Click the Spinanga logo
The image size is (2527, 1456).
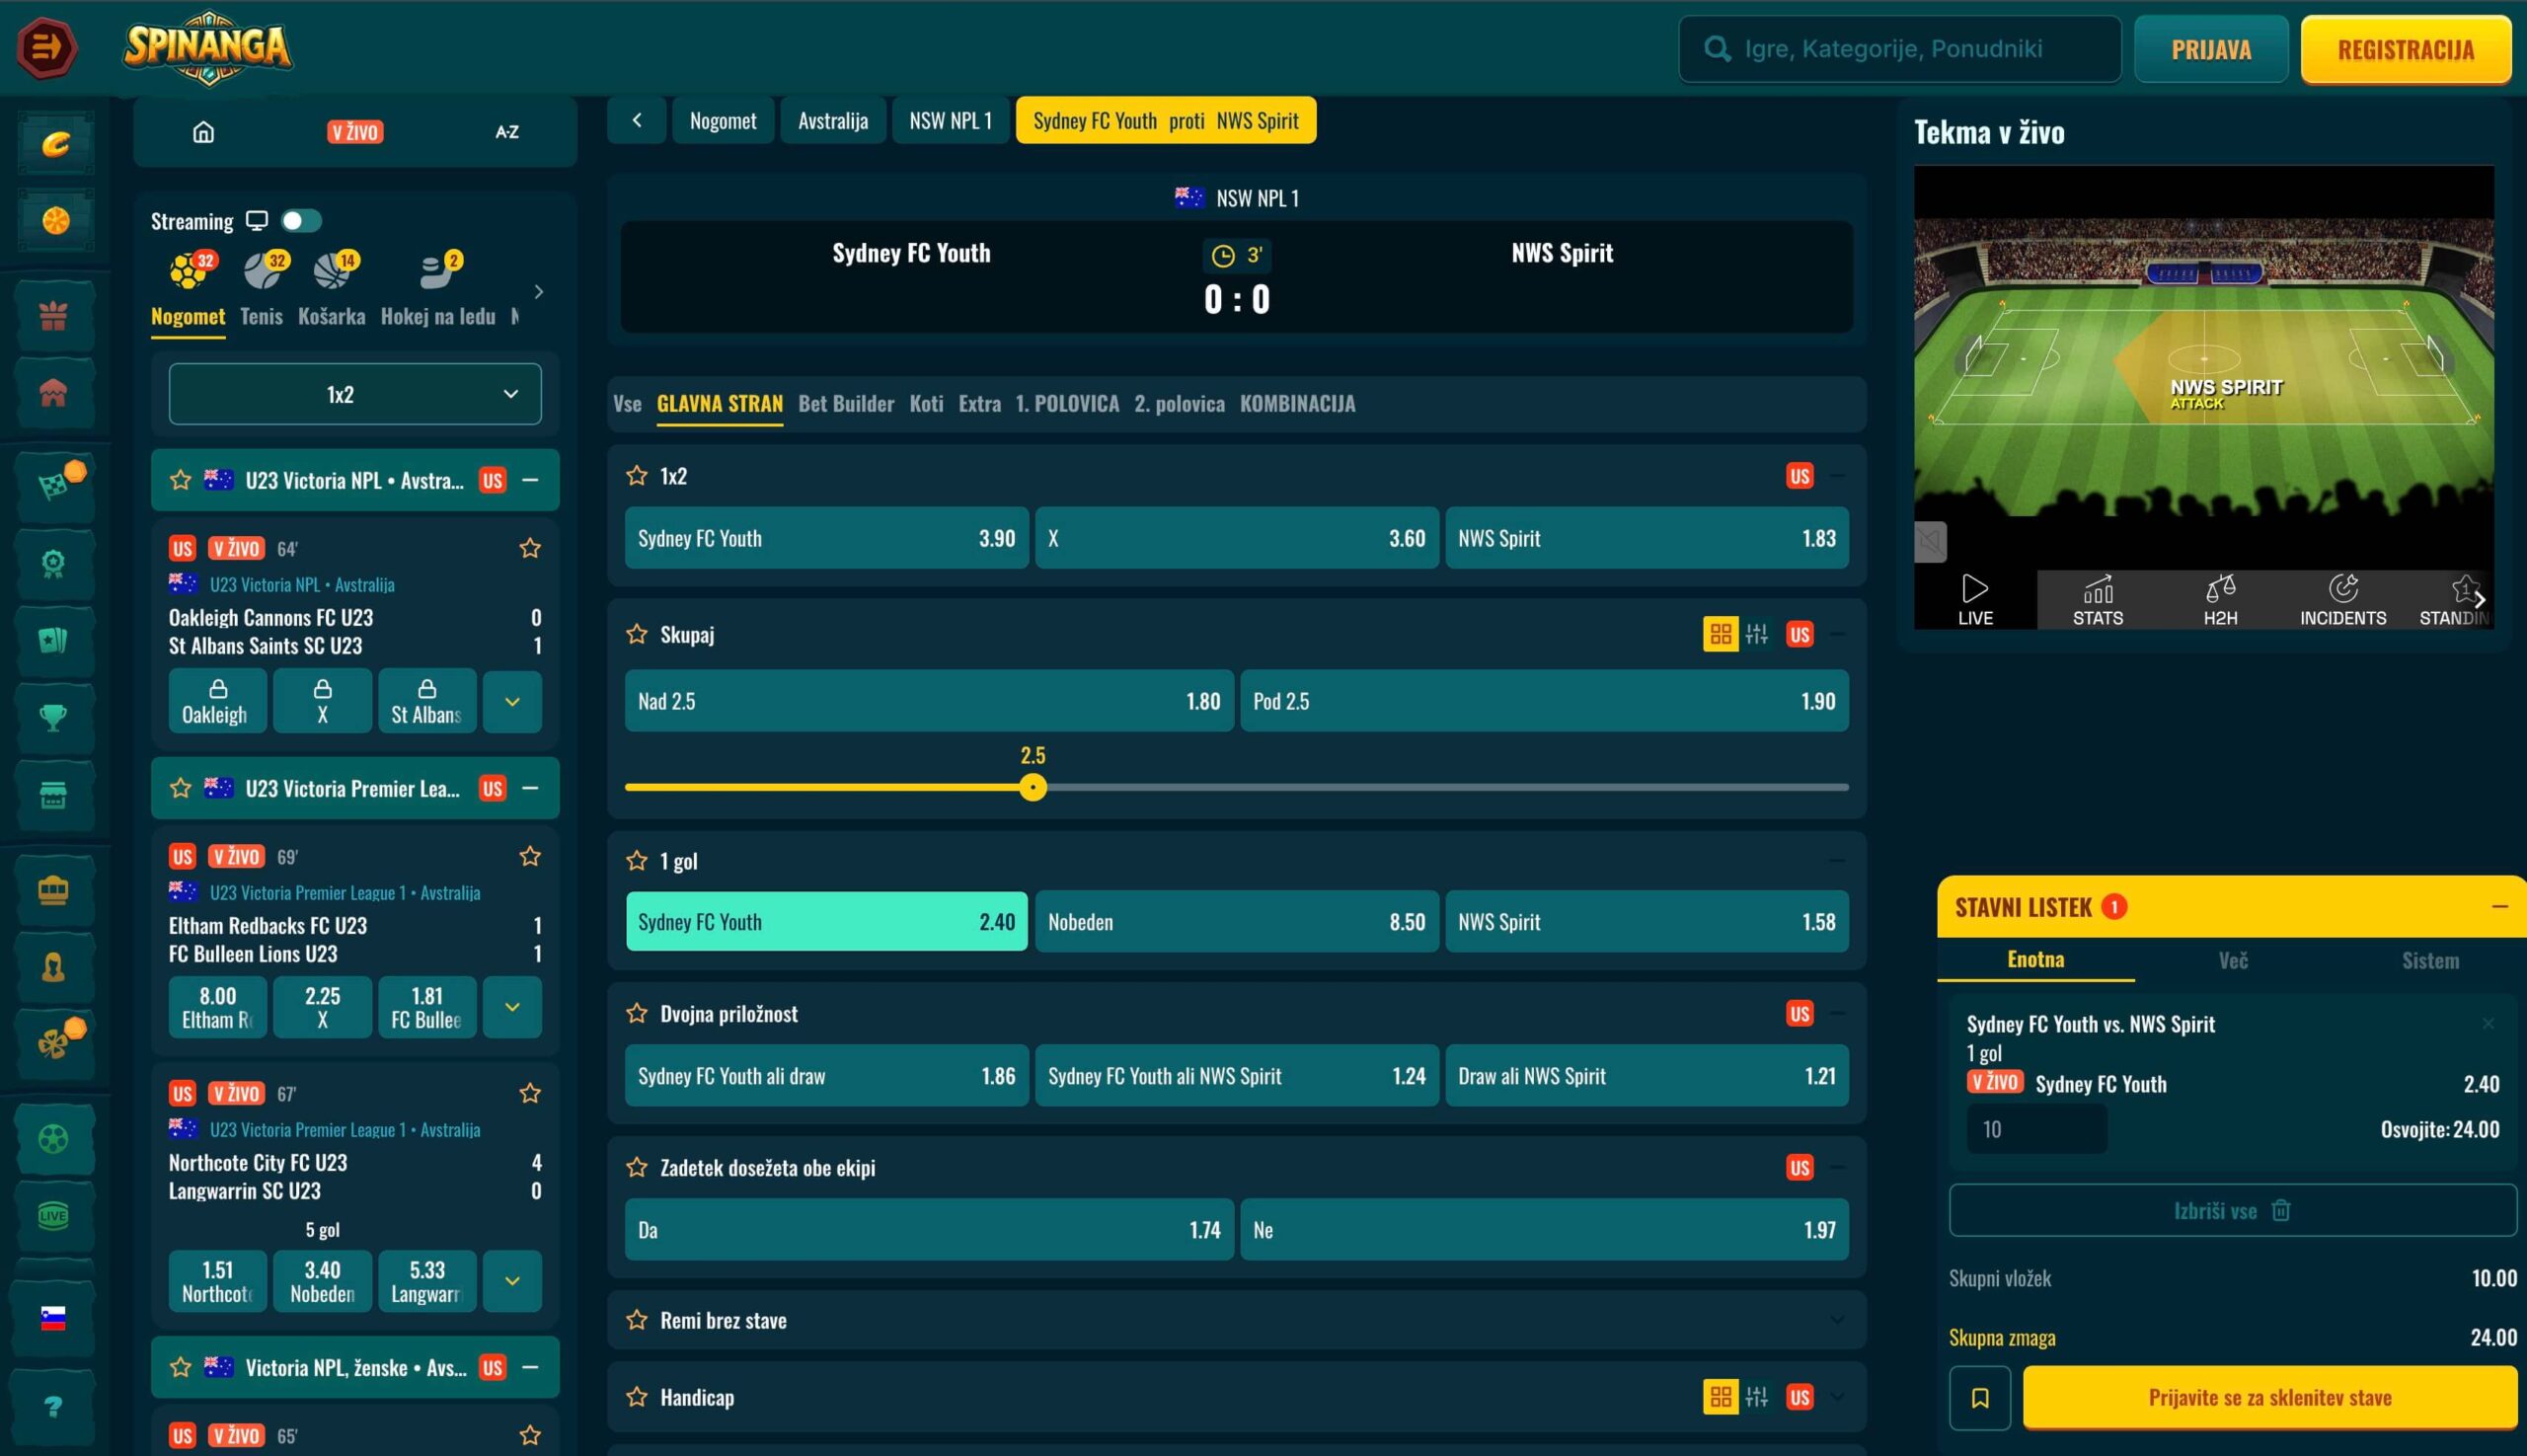208,47
